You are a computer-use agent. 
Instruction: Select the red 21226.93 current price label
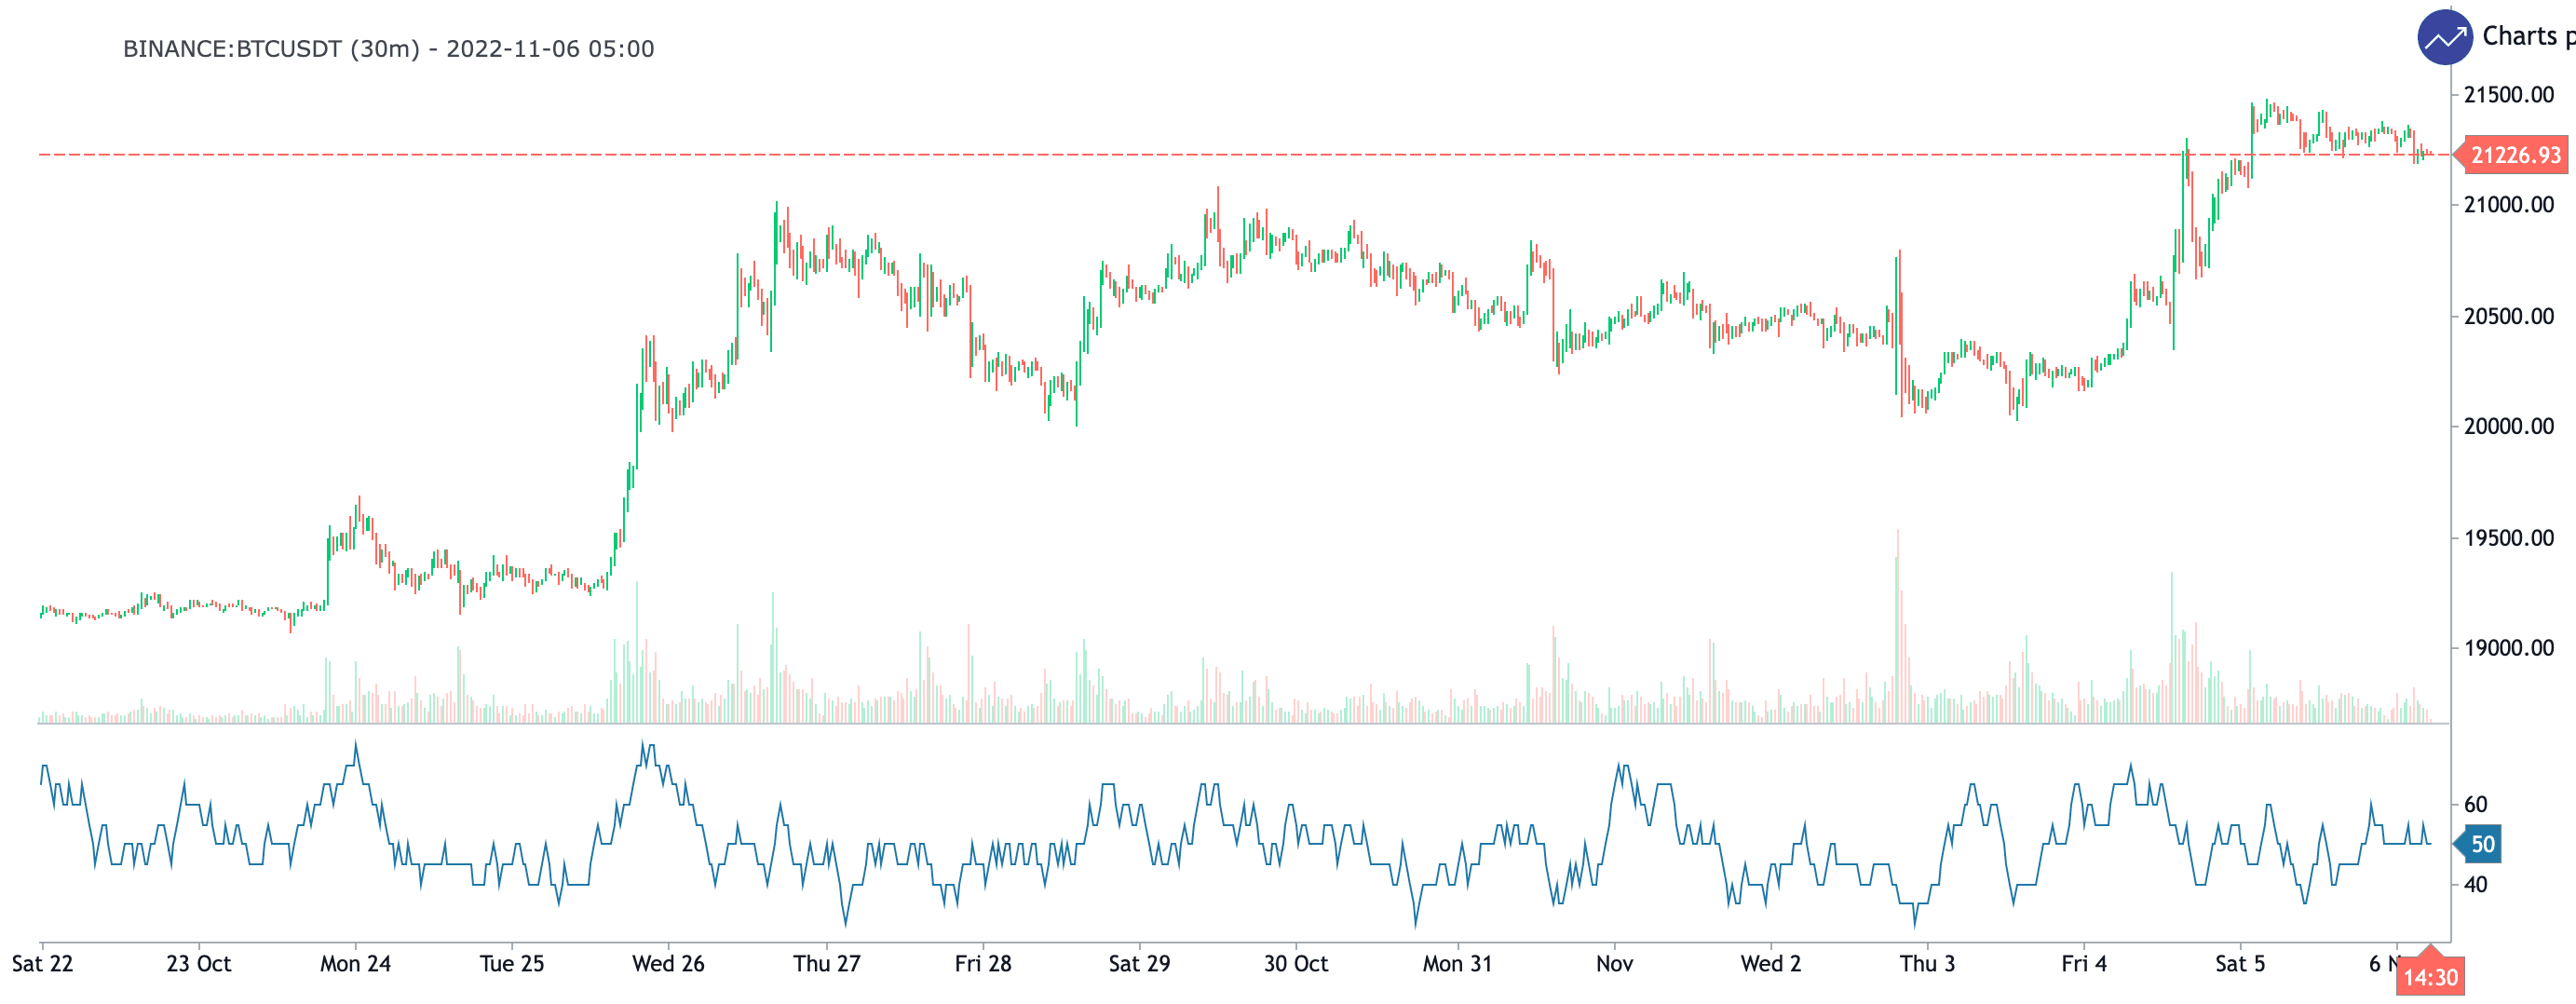[x=2515, y=155]
